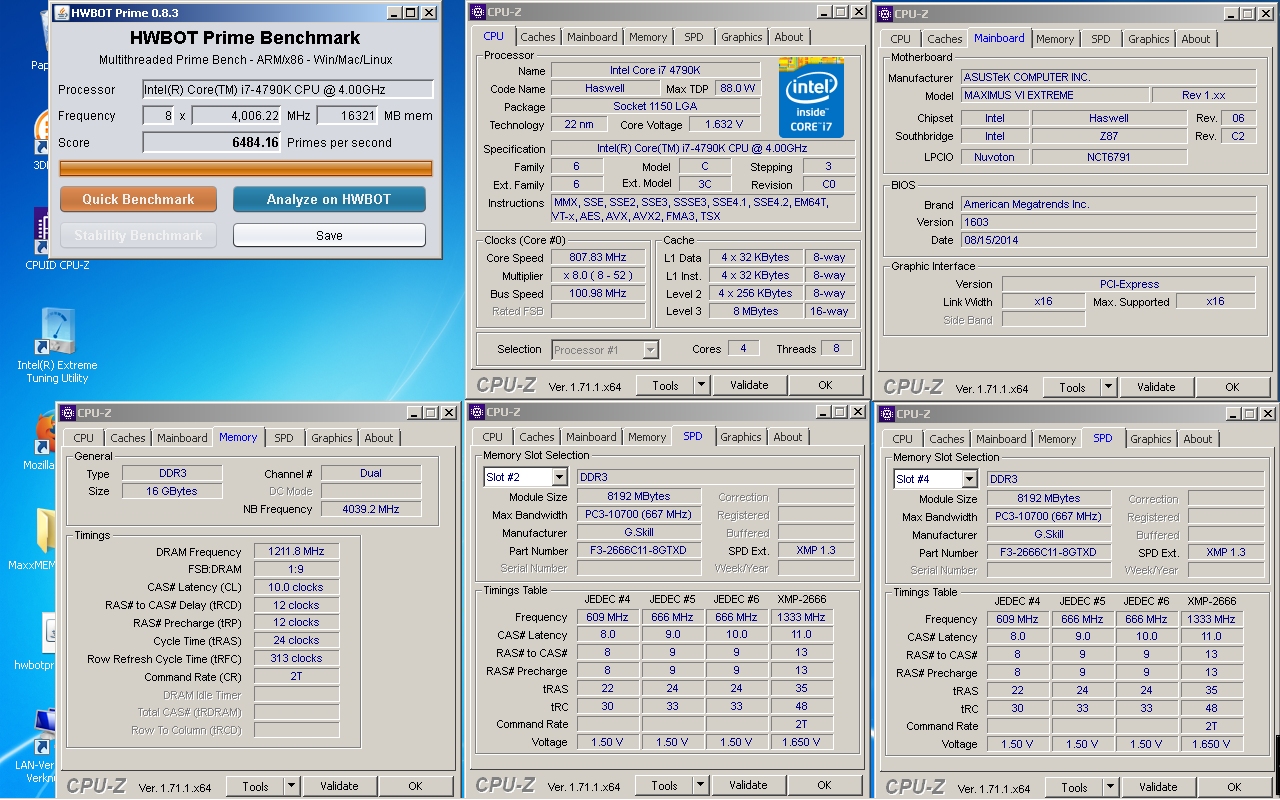Screen dimensions: 1280x800
Task: Click the Score field showing 6484.16
Action: [212, 142]
